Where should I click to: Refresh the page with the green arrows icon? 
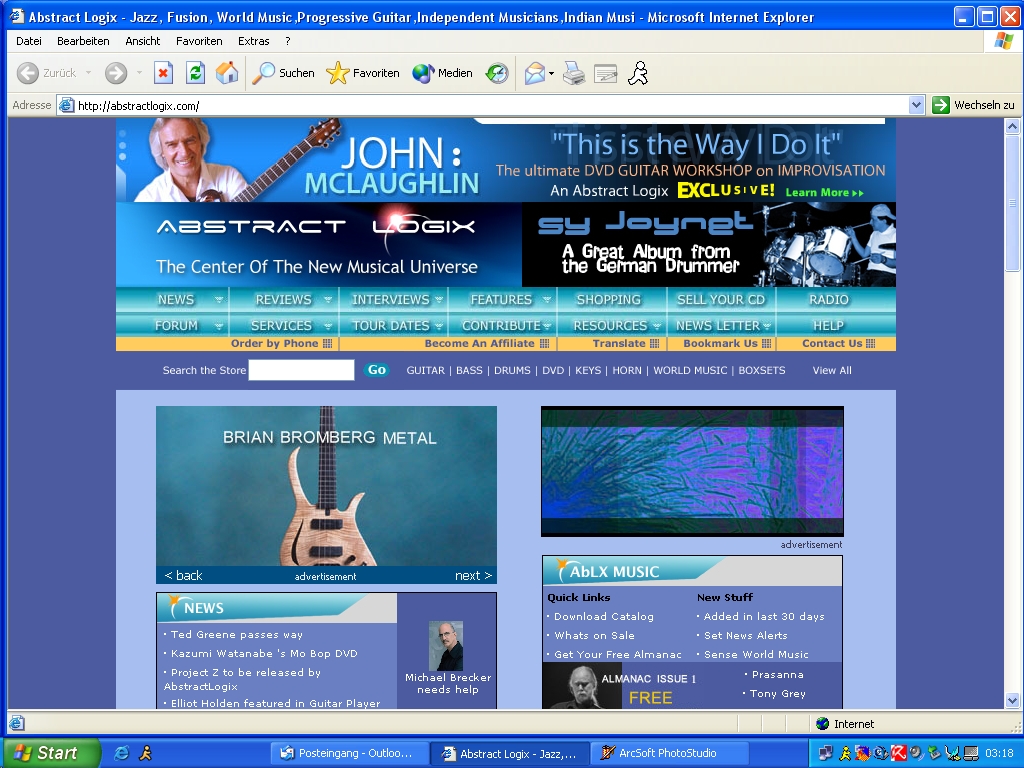(195, 73)
